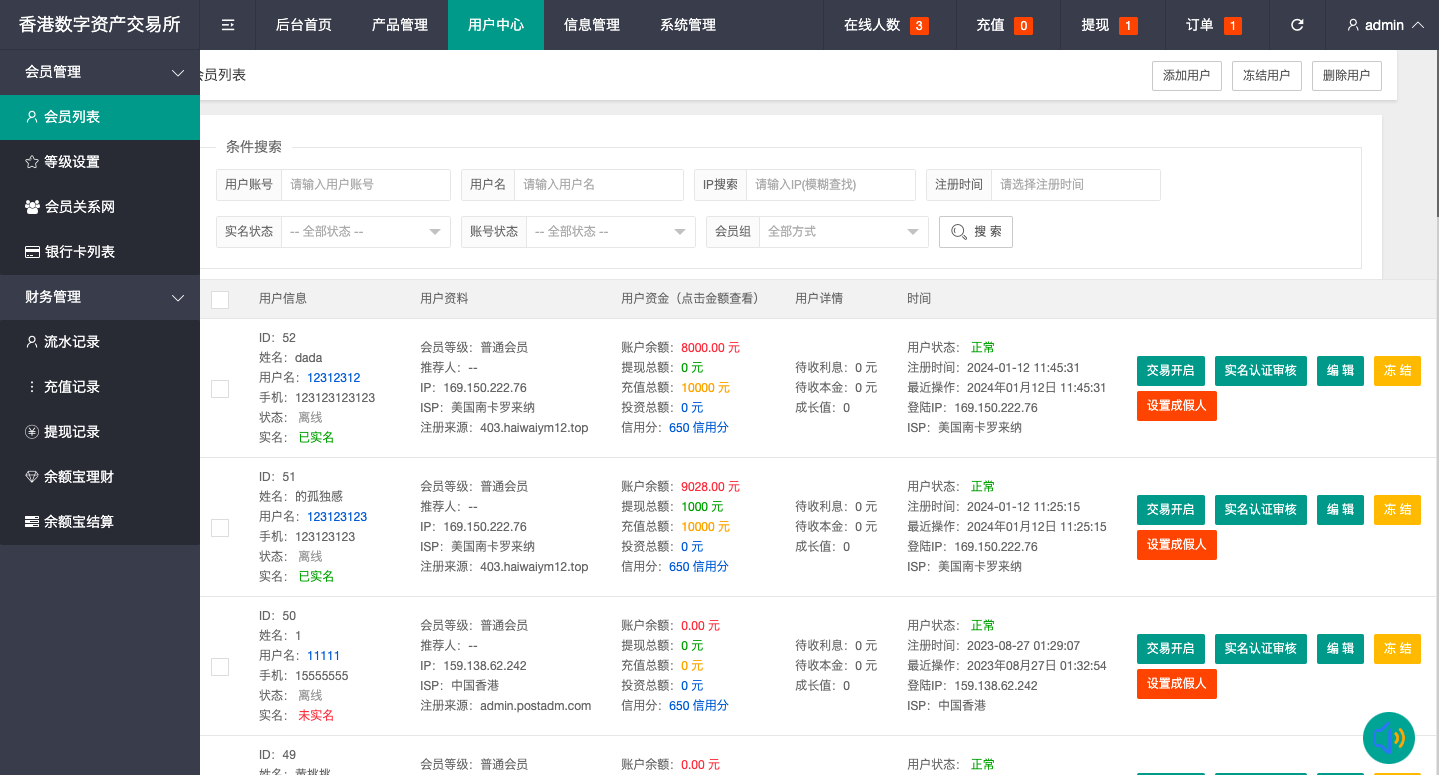Screen dimensions: 1439x775
Task: Expand the 会员组 dropdown
Action: coord(844,231)
